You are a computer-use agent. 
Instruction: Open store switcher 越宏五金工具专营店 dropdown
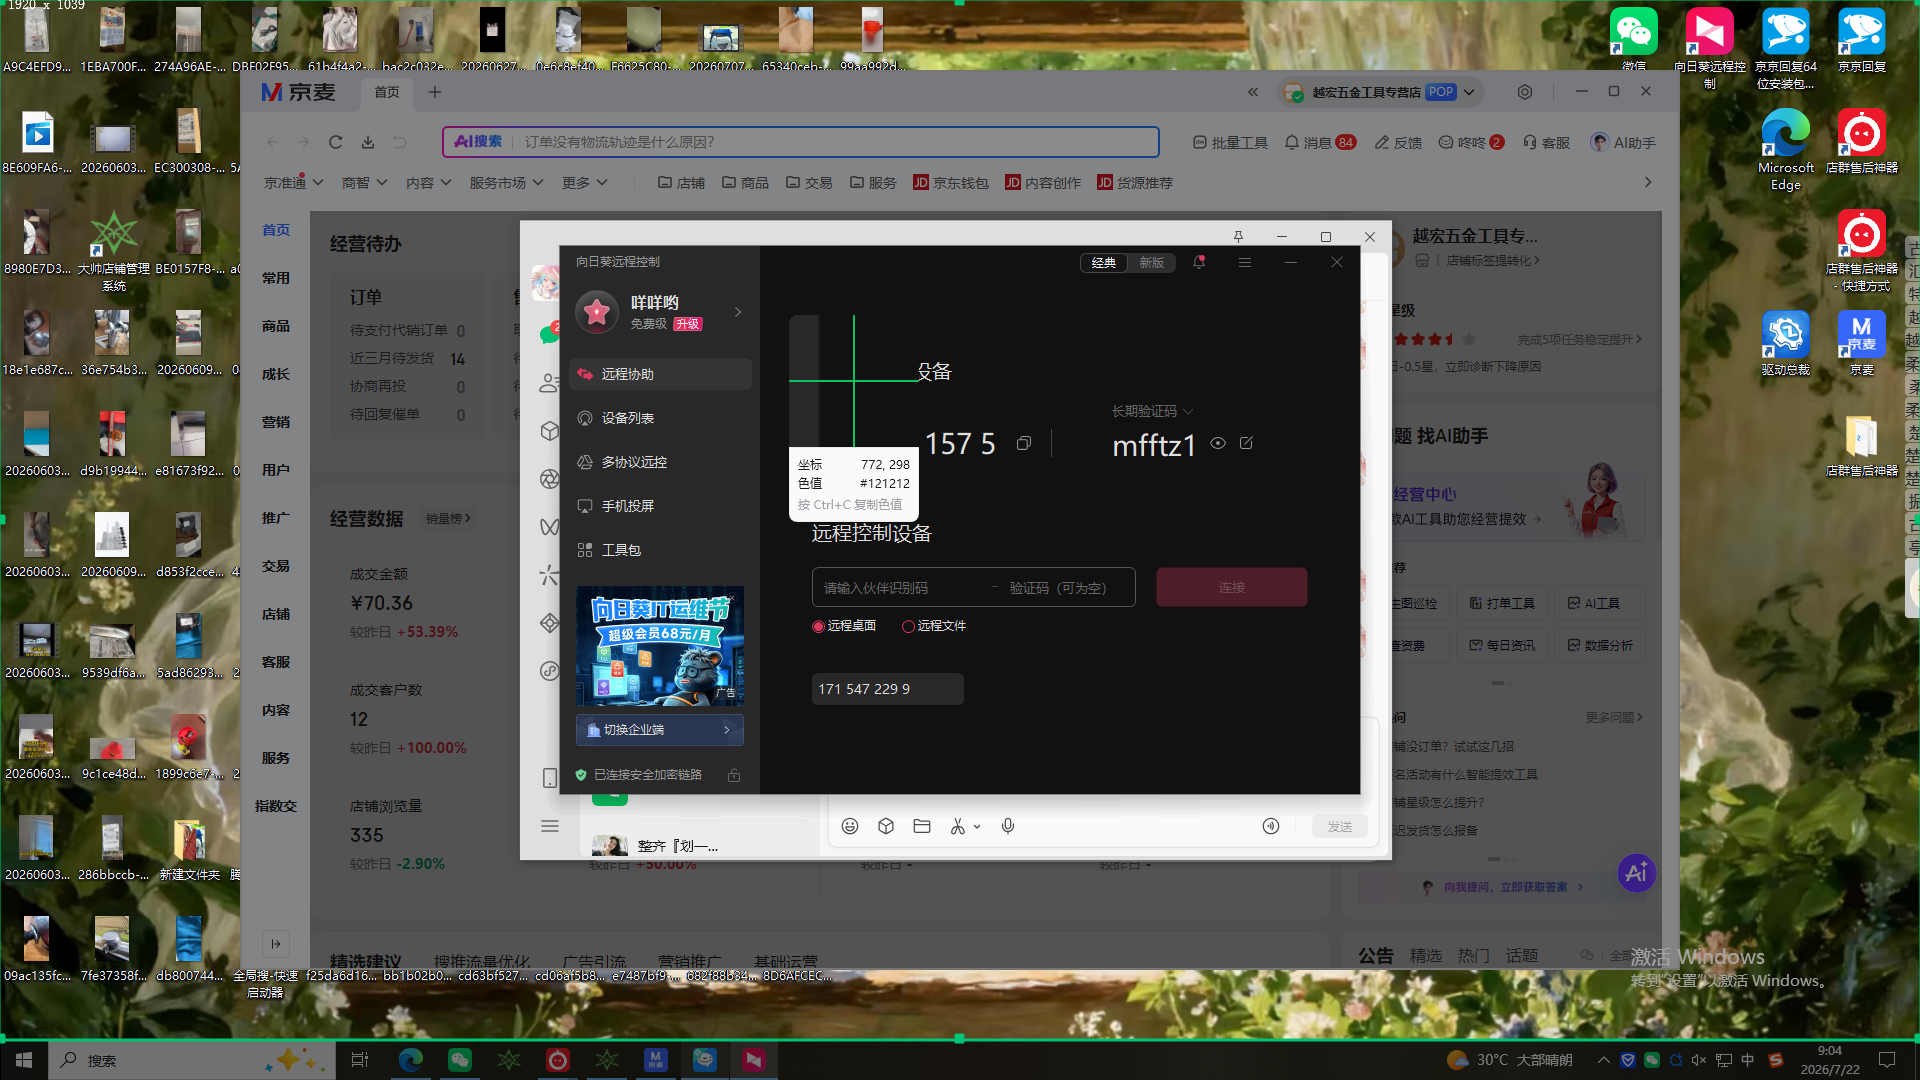pyautogui.click(x=1380, y=92)
